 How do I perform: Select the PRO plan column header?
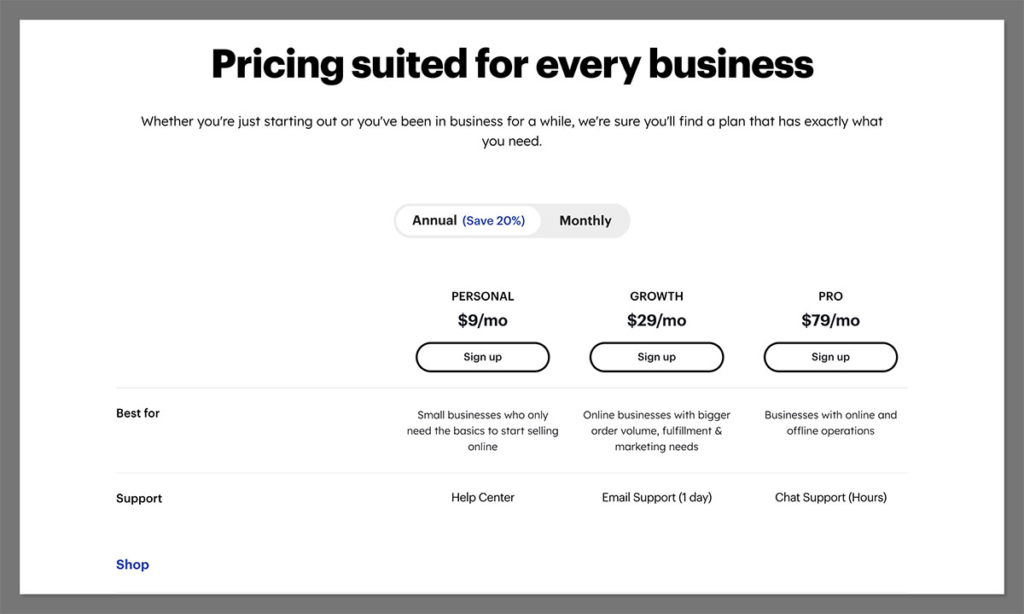point(830,296)
